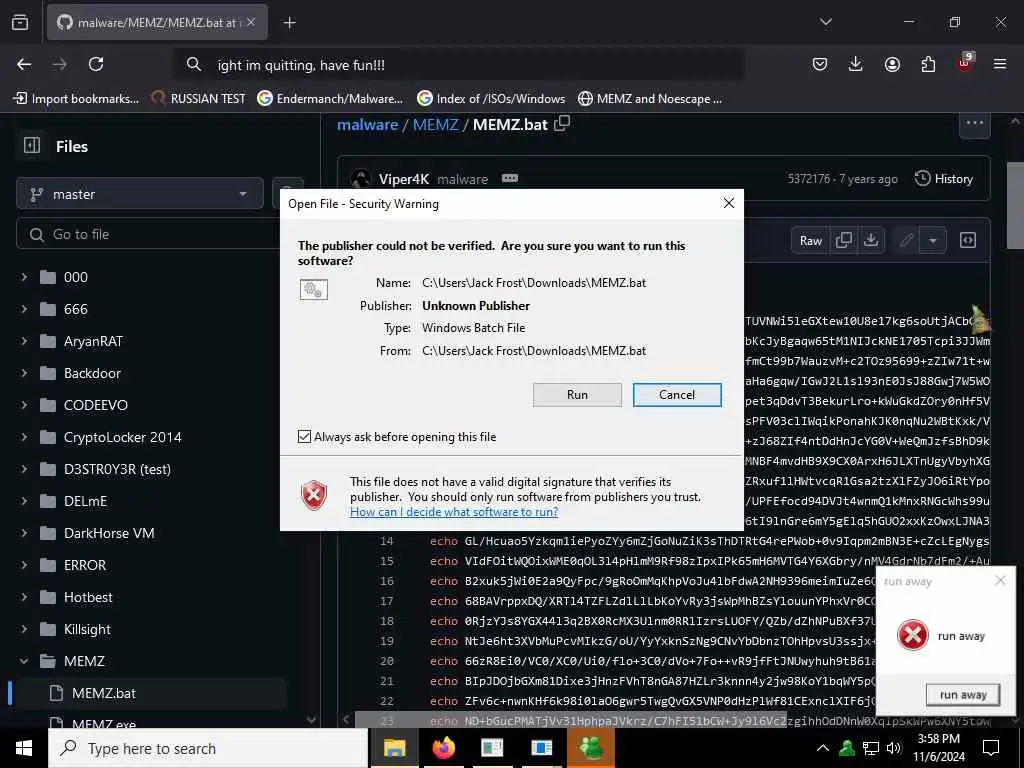The width and height of the screenshot is (1024, 768).
Task: Open the Firefox hamburger menu
Action: 1000,64
